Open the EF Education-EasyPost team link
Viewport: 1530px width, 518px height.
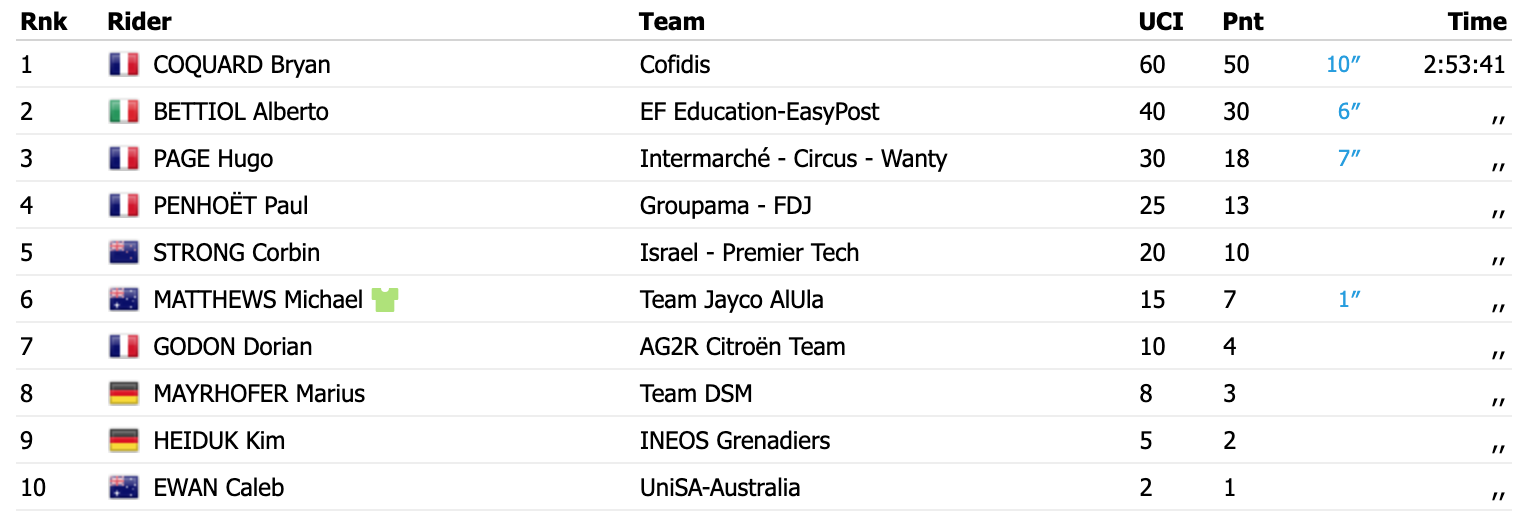[759, 112]
